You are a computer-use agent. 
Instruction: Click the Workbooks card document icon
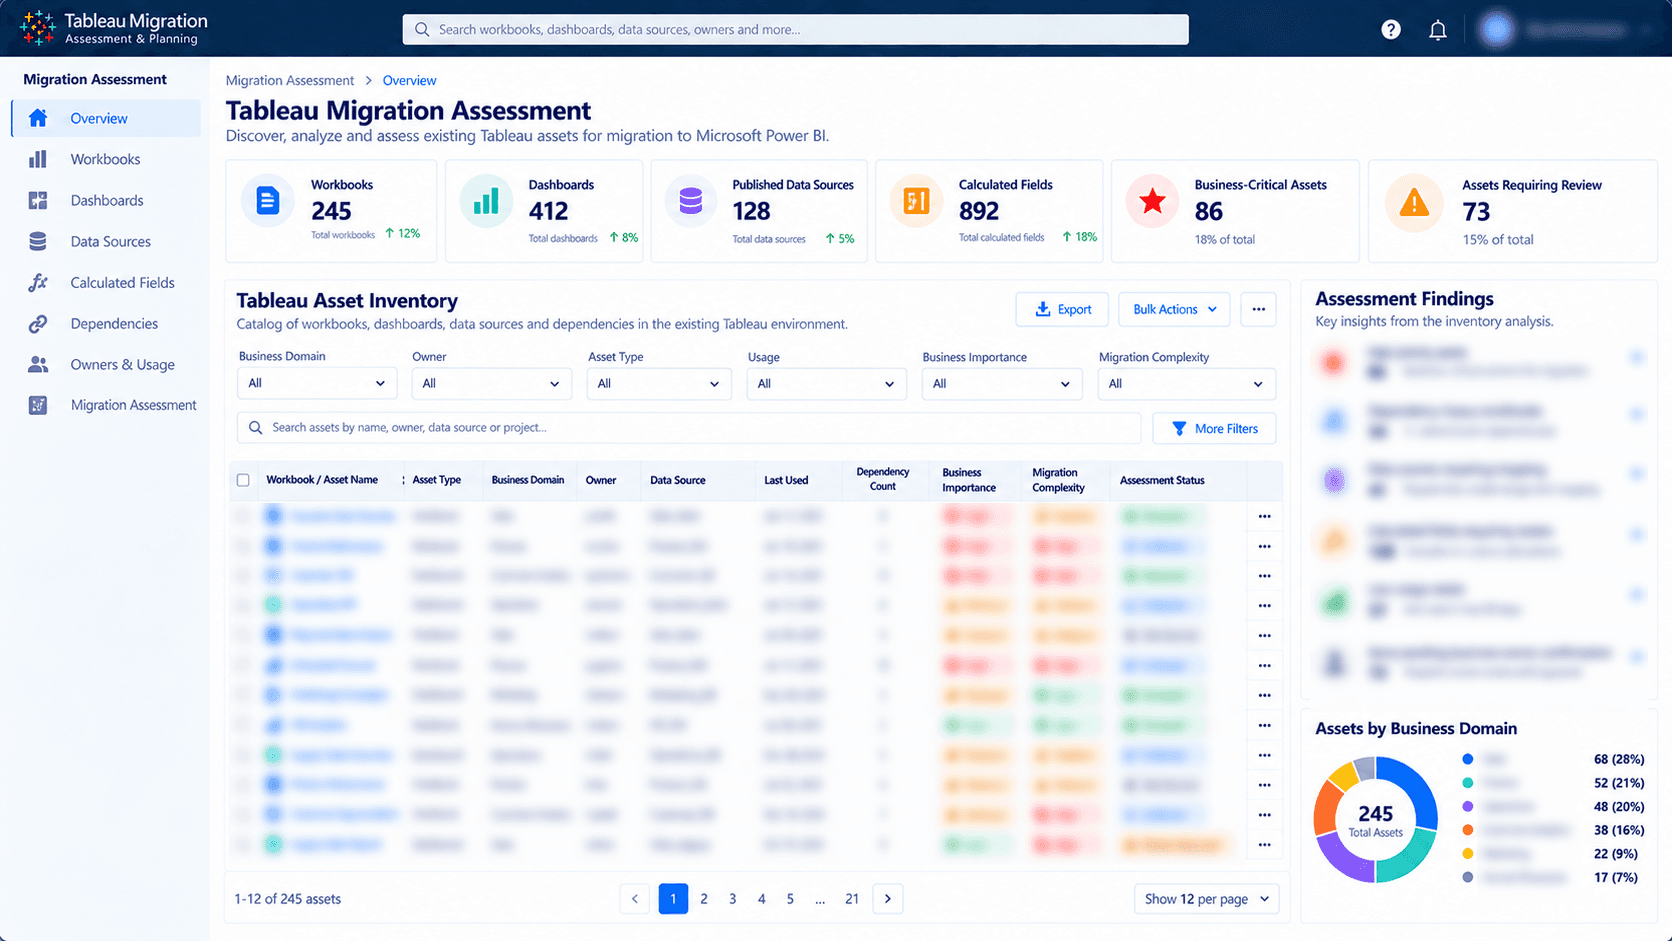click(267, 200)
